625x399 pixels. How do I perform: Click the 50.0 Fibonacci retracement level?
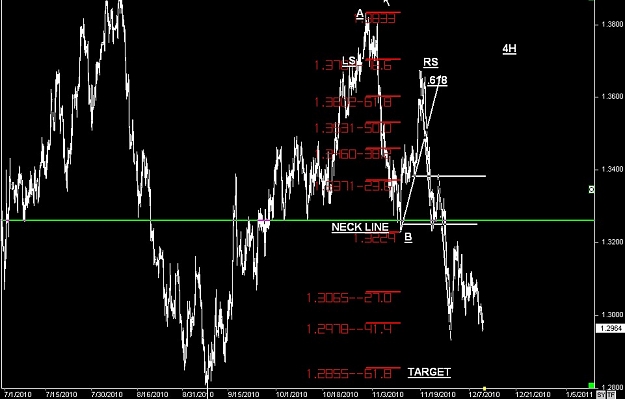(x=353, y=128)
